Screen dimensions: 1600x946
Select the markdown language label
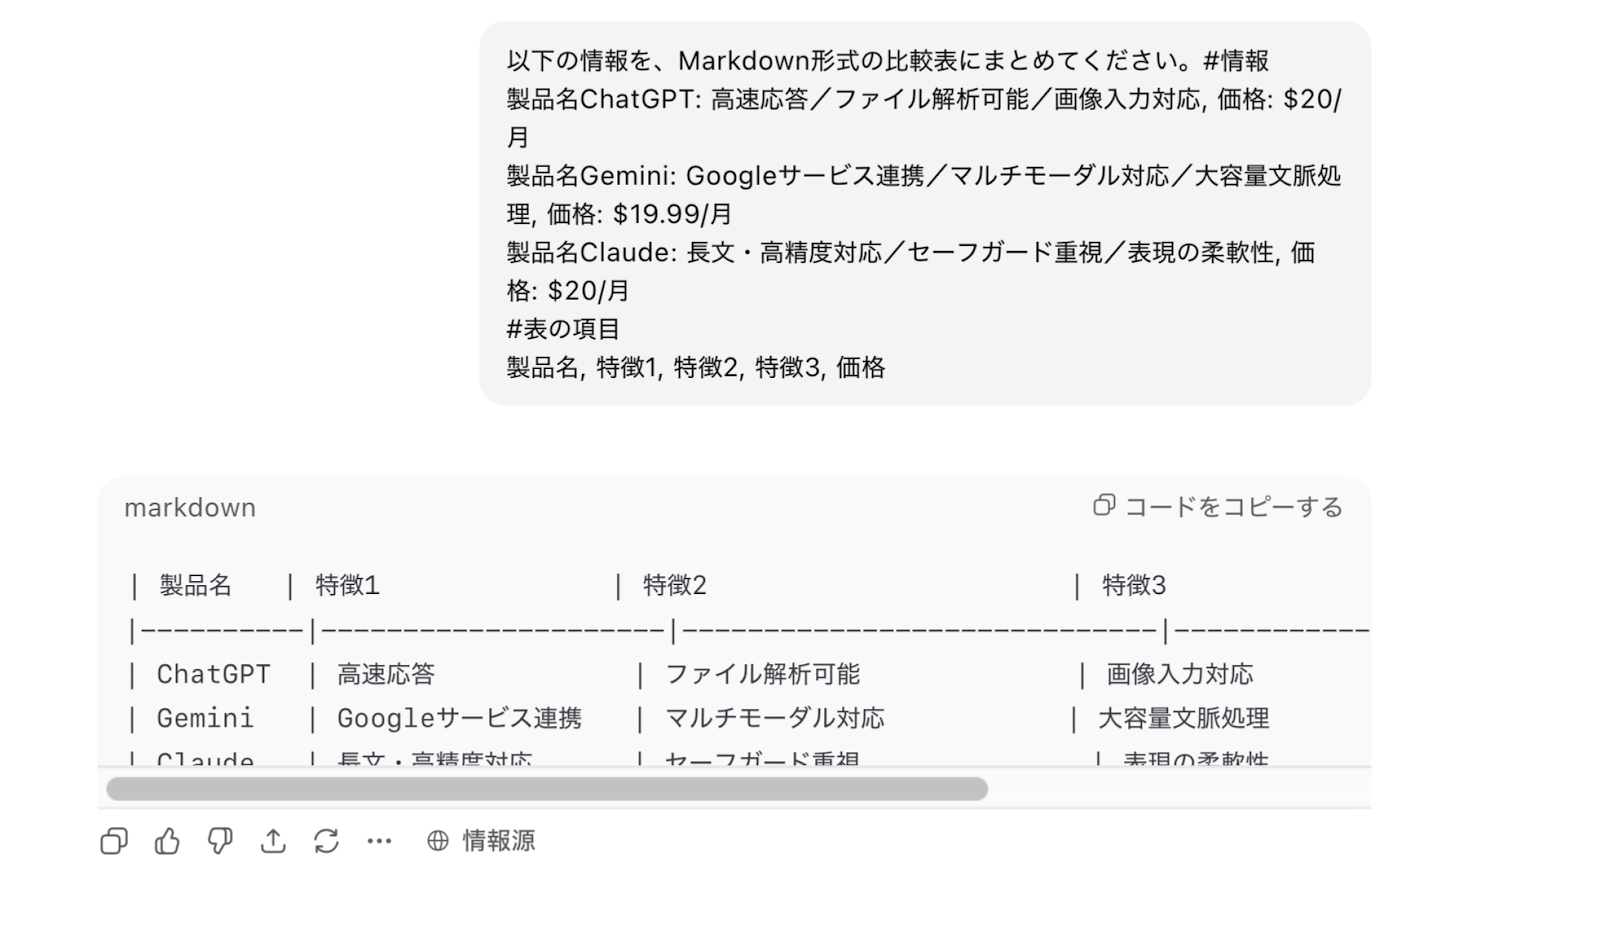[189, 507]
